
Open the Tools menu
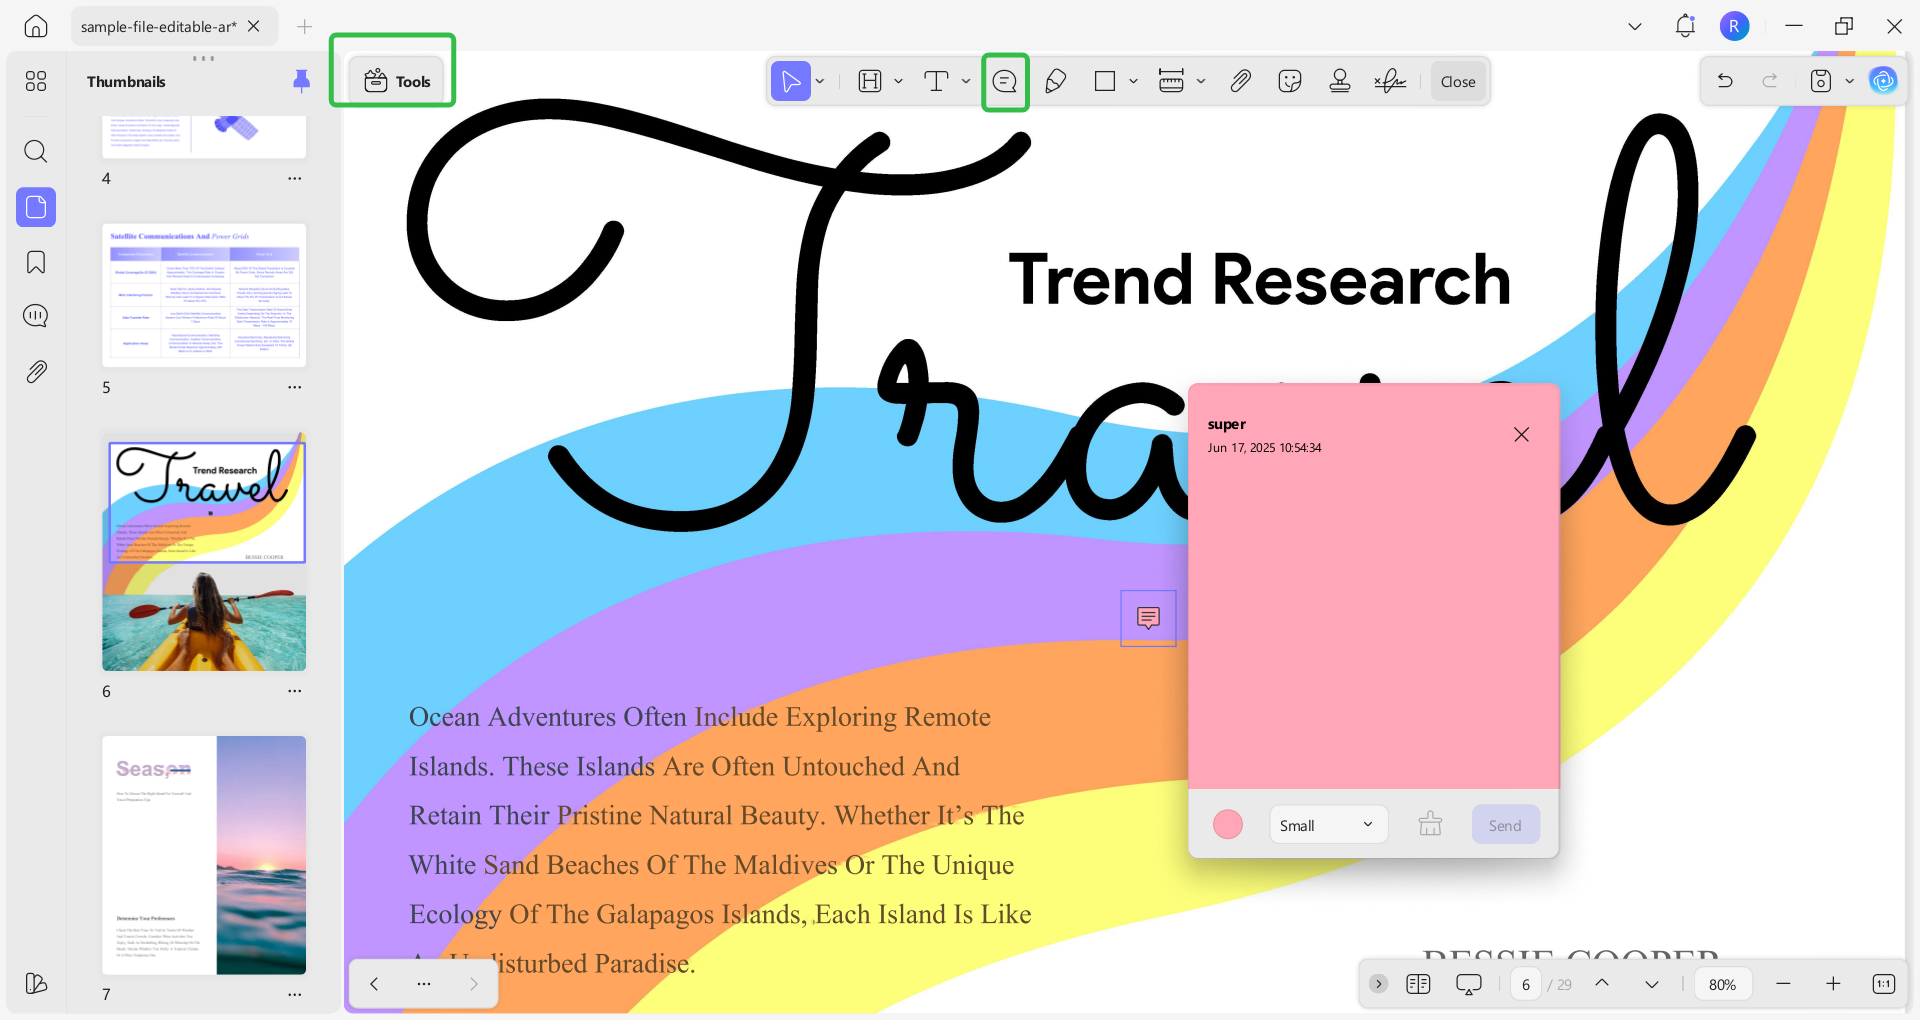[397, 82]
